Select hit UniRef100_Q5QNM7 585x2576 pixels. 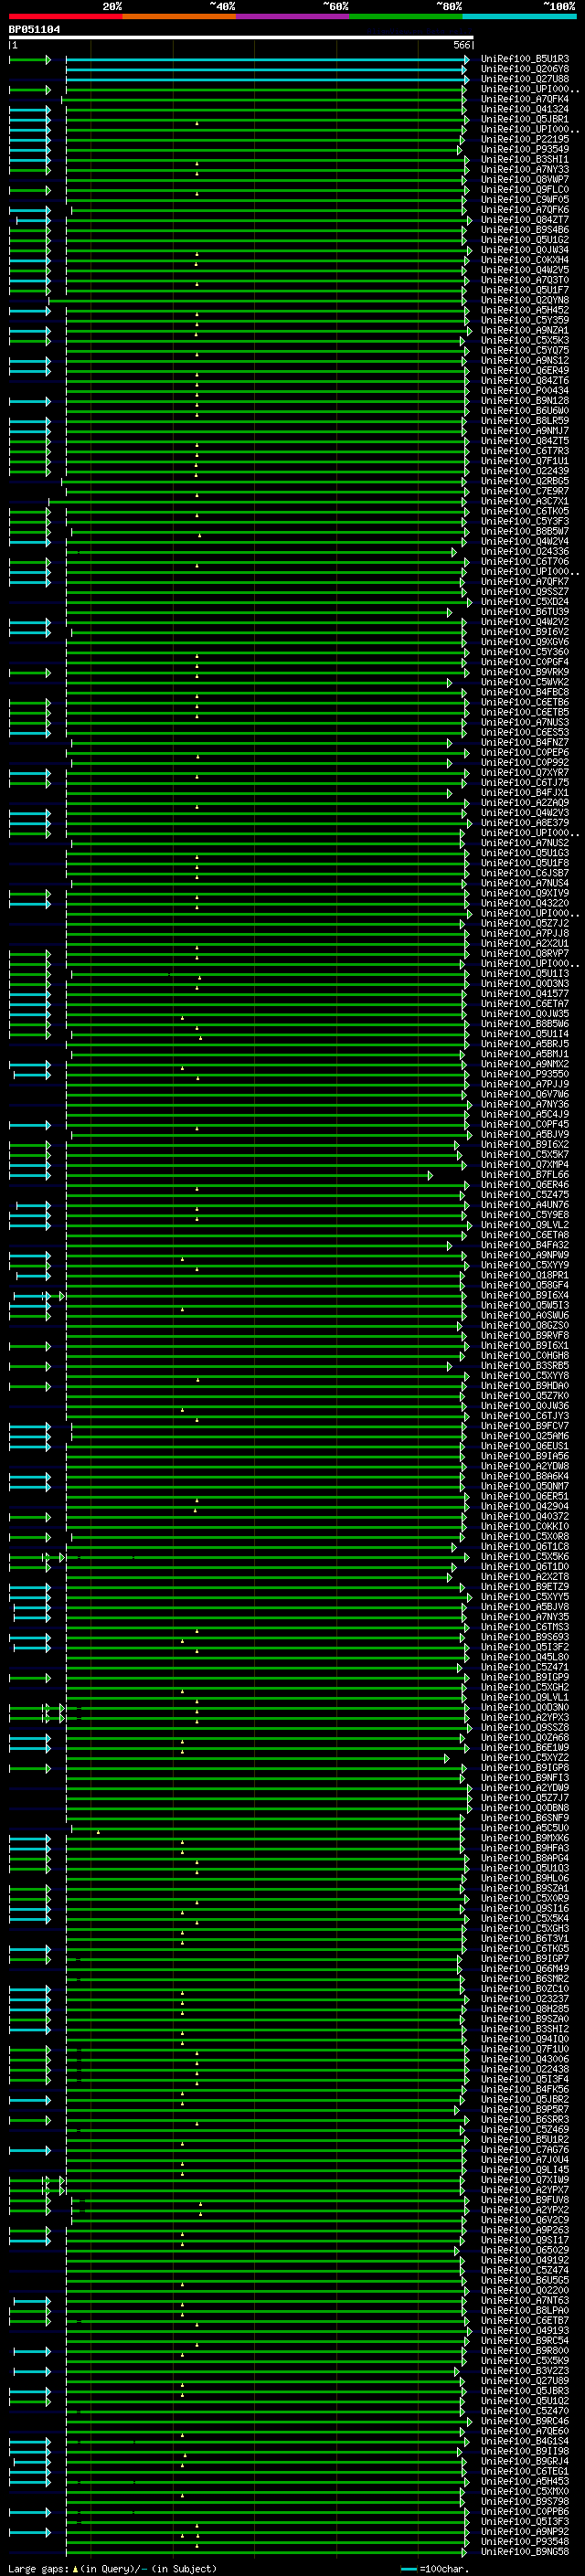click(x=525, y=1486)
